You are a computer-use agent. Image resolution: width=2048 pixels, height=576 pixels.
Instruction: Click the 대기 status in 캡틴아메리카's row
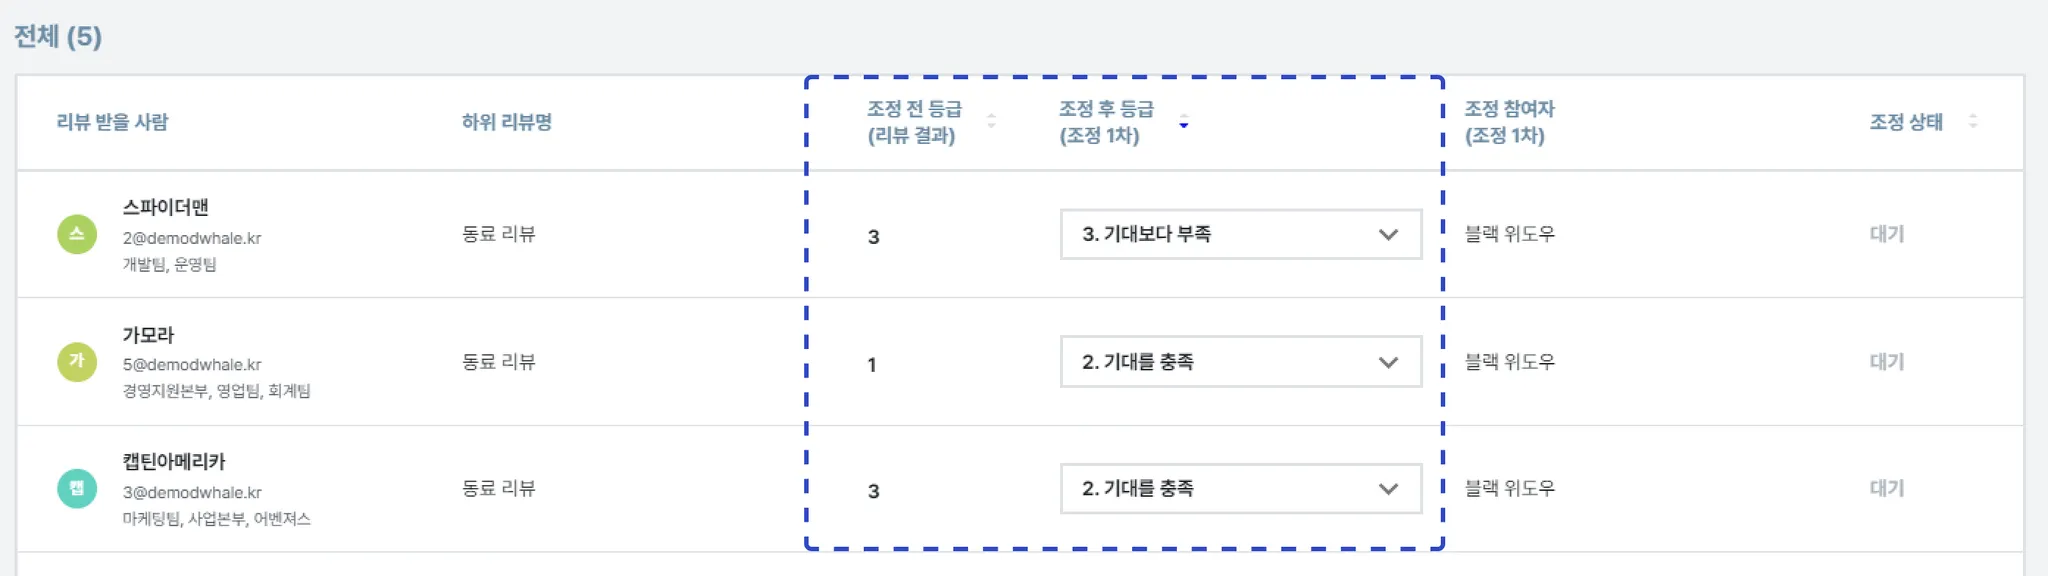pos(1887,489)
